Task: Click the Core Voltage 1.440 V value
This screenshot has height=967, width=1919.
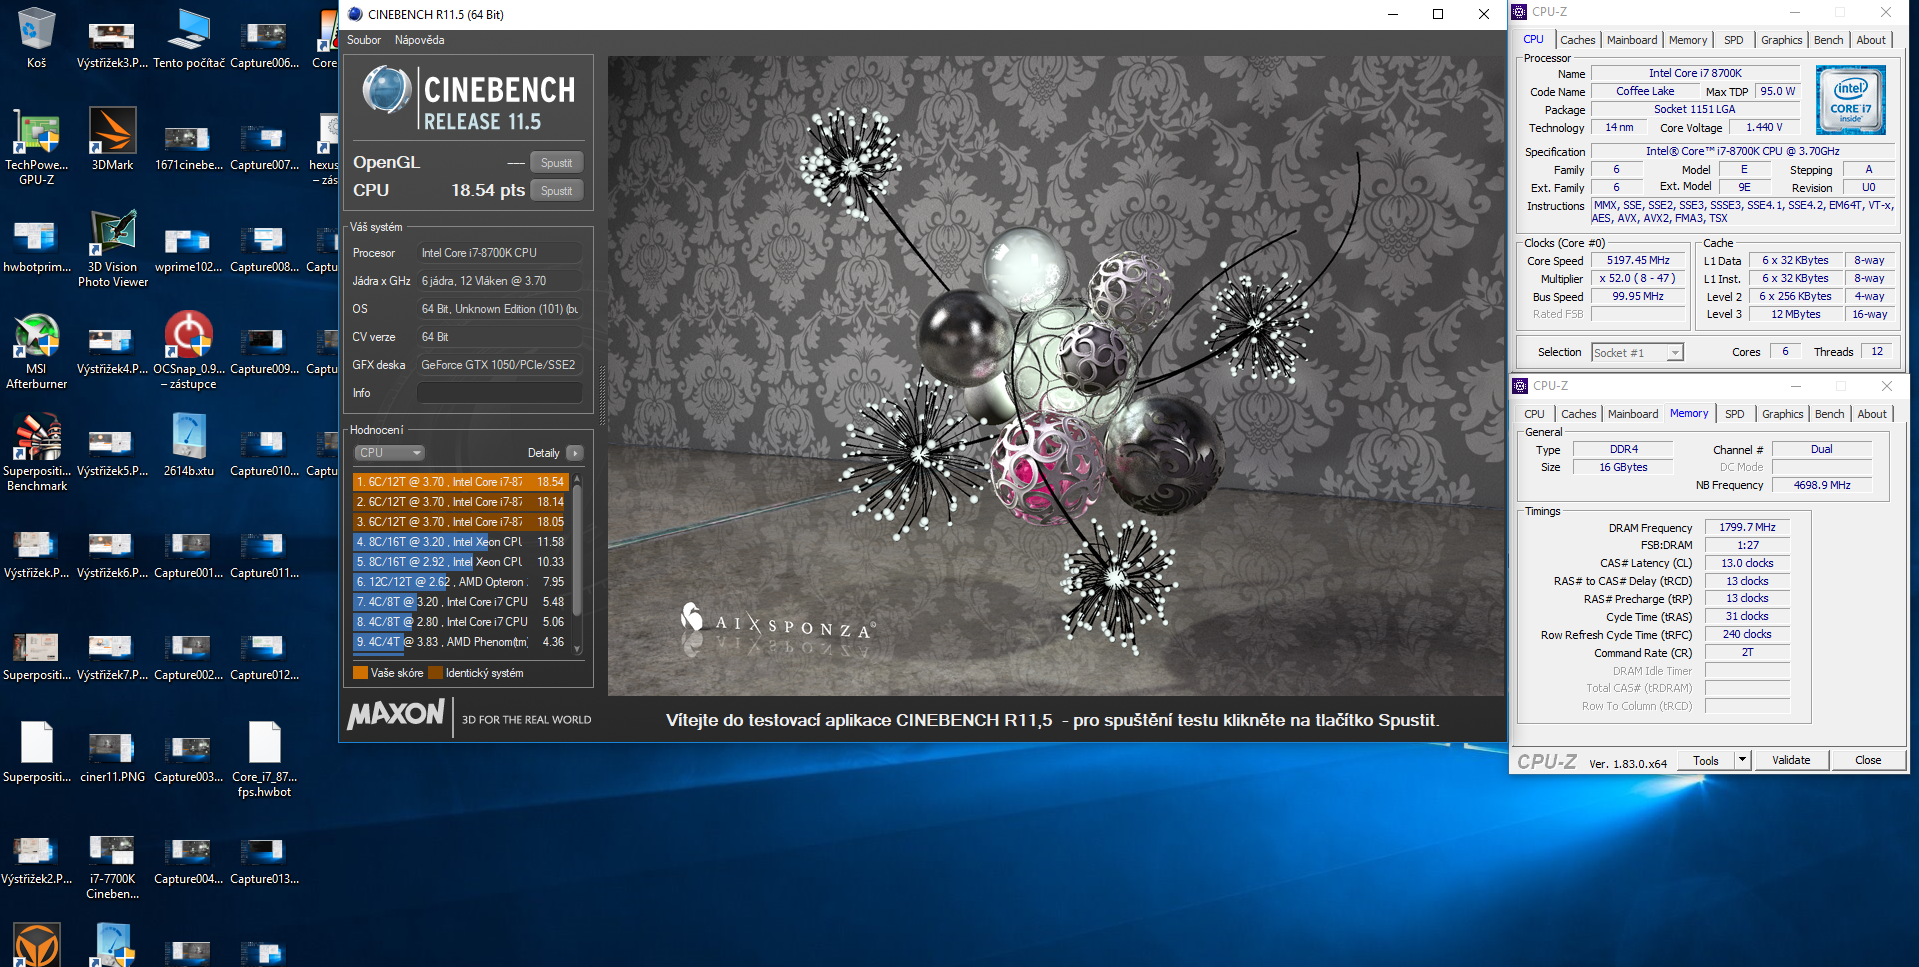Action: tap(1764, 127)
